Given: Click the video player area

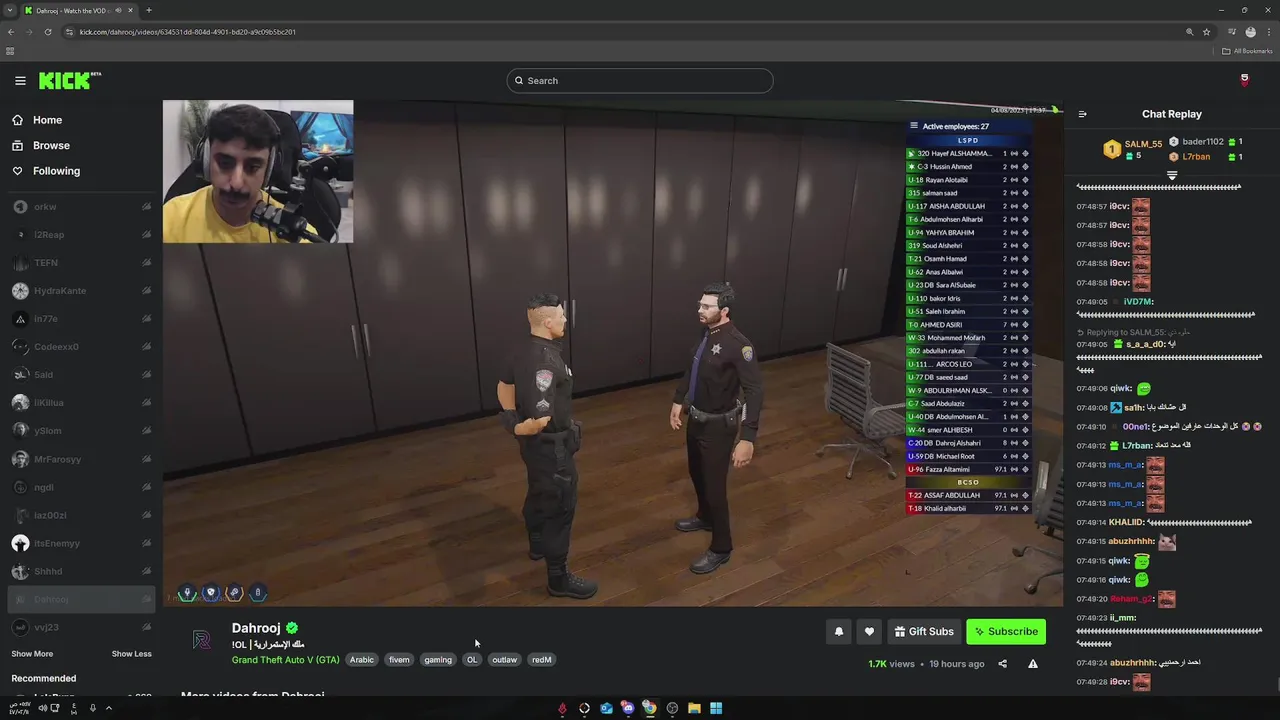Looking at the screenshot, I should click(x=613, y=353).
